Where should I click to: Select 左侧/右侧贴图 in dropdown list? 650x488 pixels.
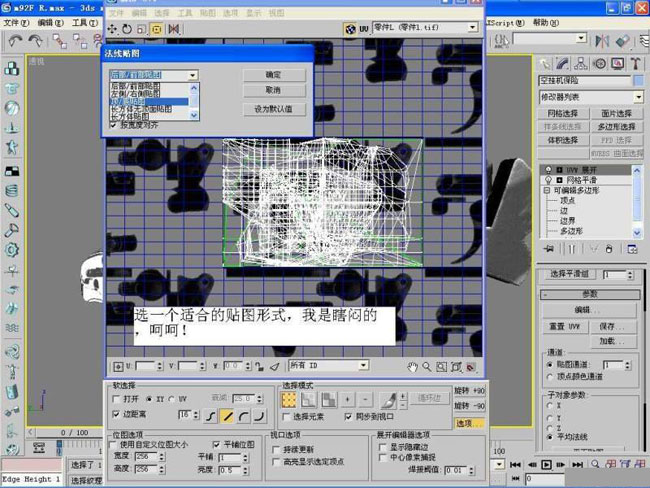(149, 94)
